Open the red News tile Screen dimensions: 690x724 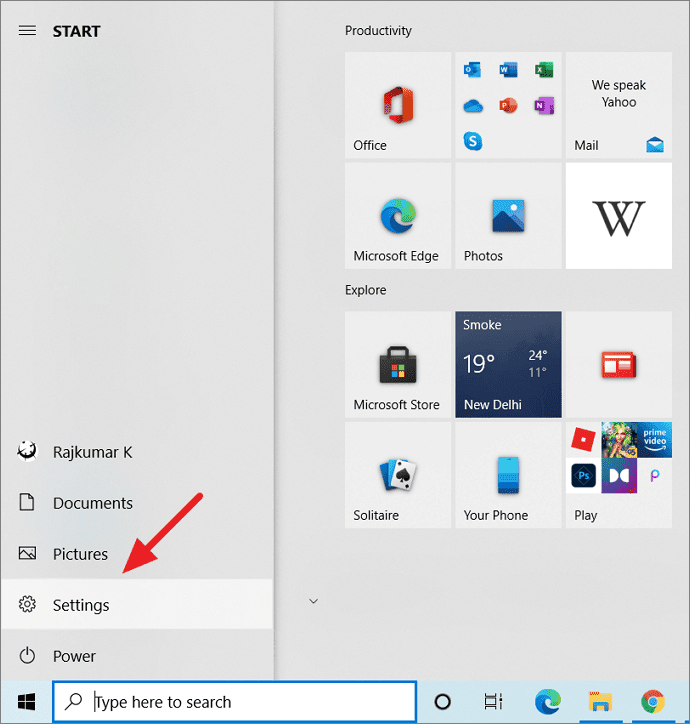619,364
